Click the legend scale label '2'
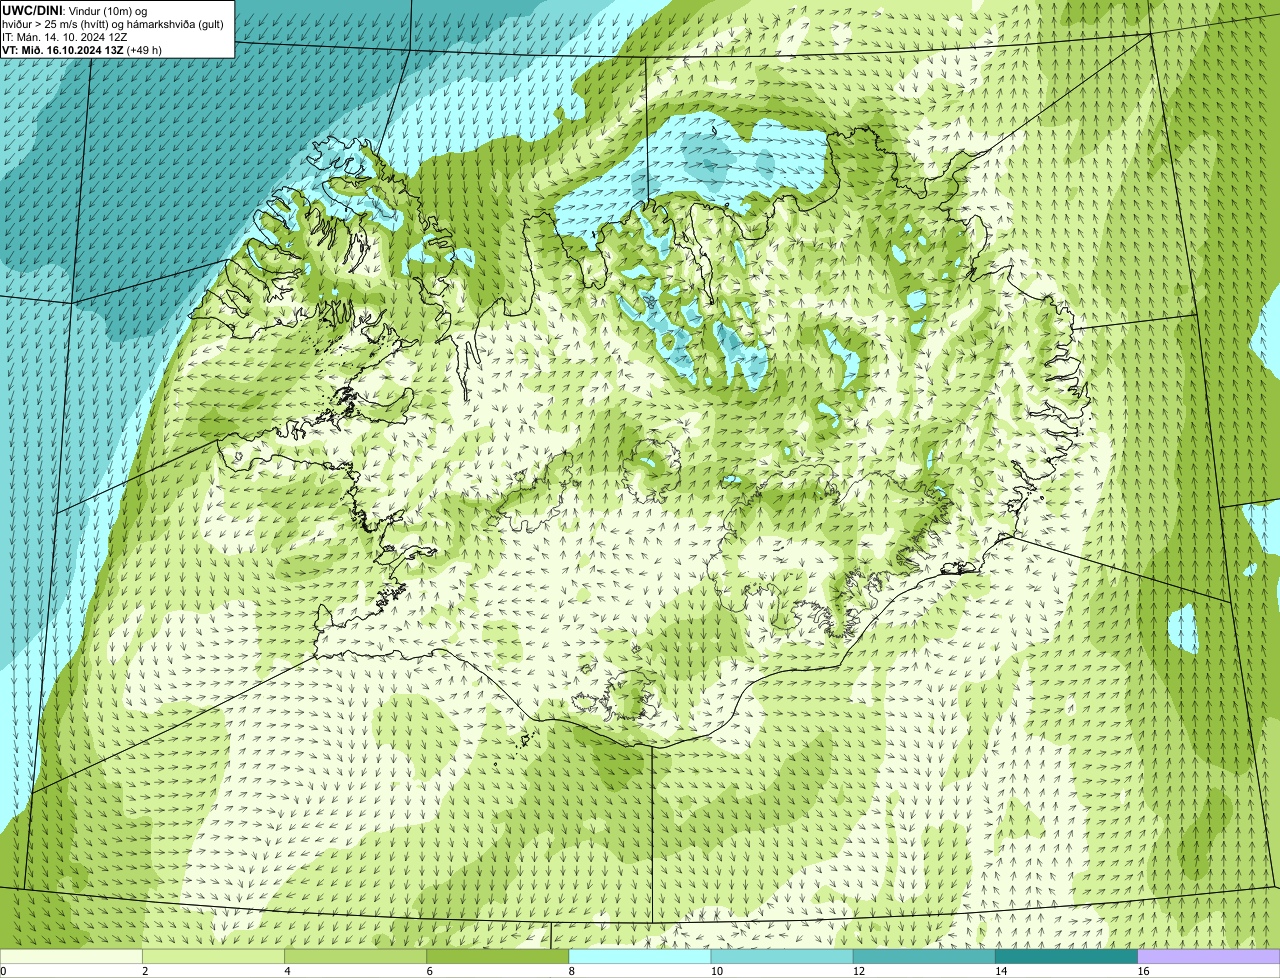The height and width of the screenshot is (978, 1280). point(146,971)
